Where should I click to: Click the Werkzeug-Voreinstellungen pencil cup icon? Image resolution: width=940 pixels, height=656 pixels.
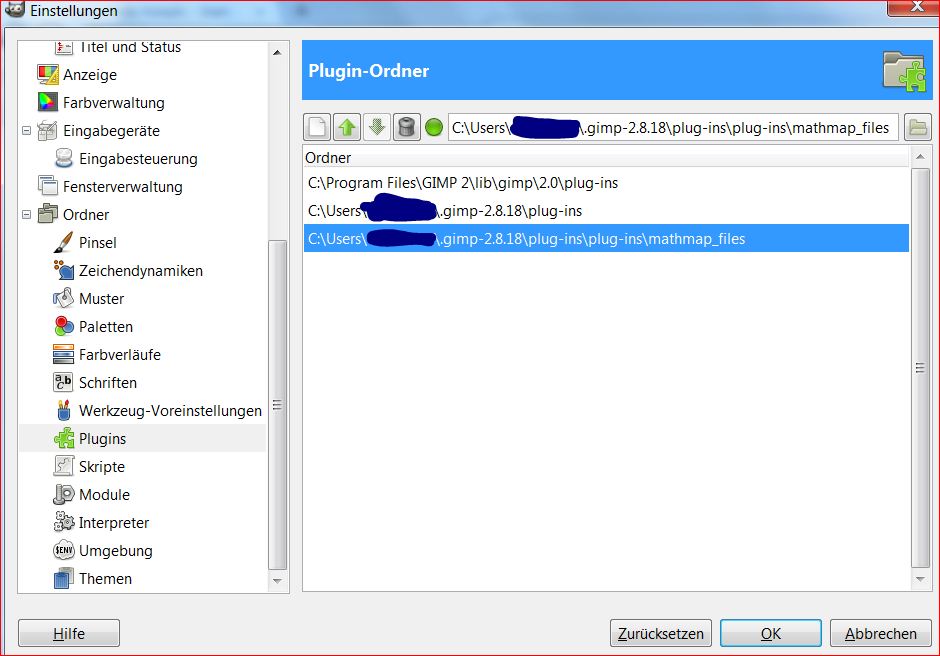tap(64, 410)
